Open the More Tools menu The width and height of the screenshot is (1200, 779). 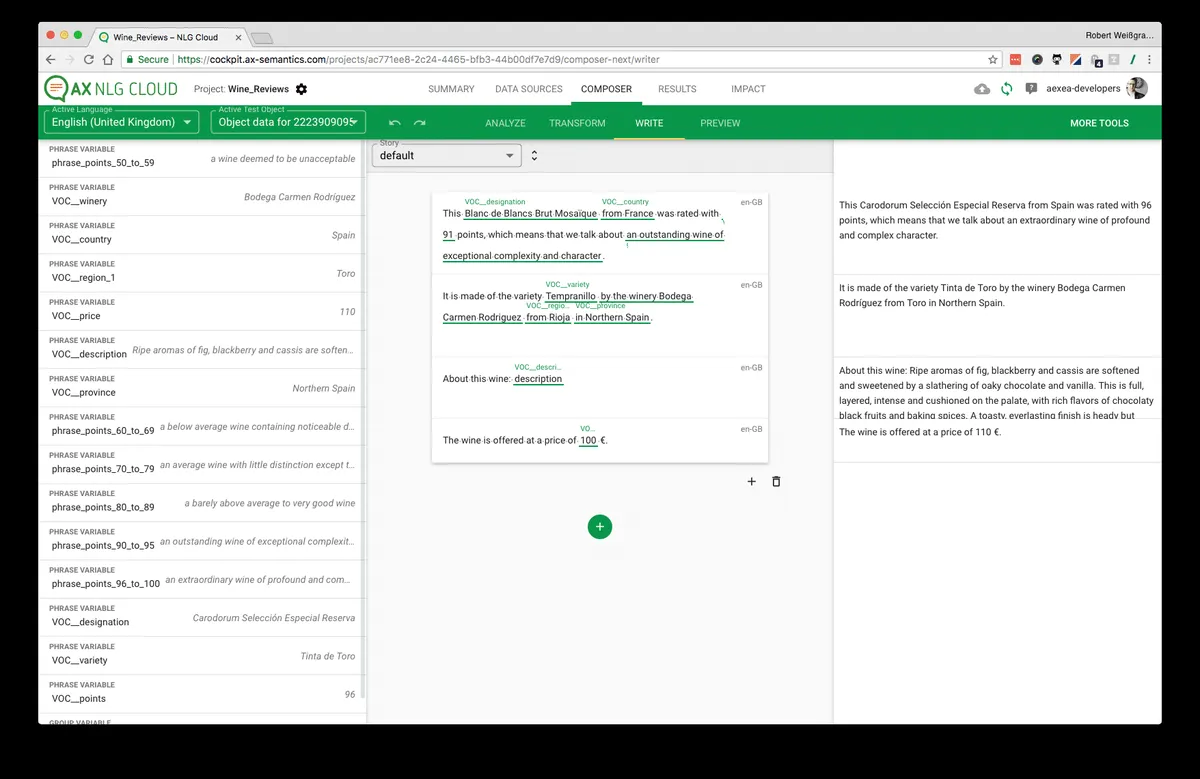pos(1099,123)
